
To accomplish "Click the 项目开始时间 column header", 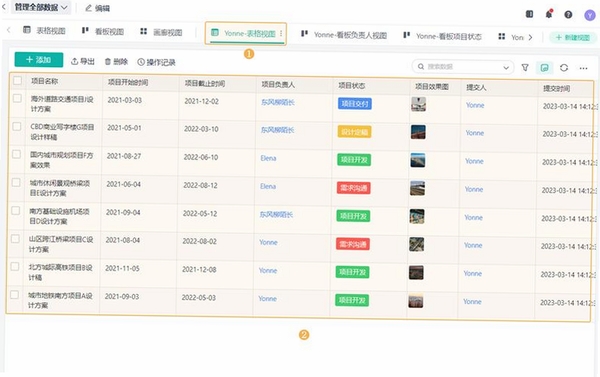I will [x=128, y=82].
